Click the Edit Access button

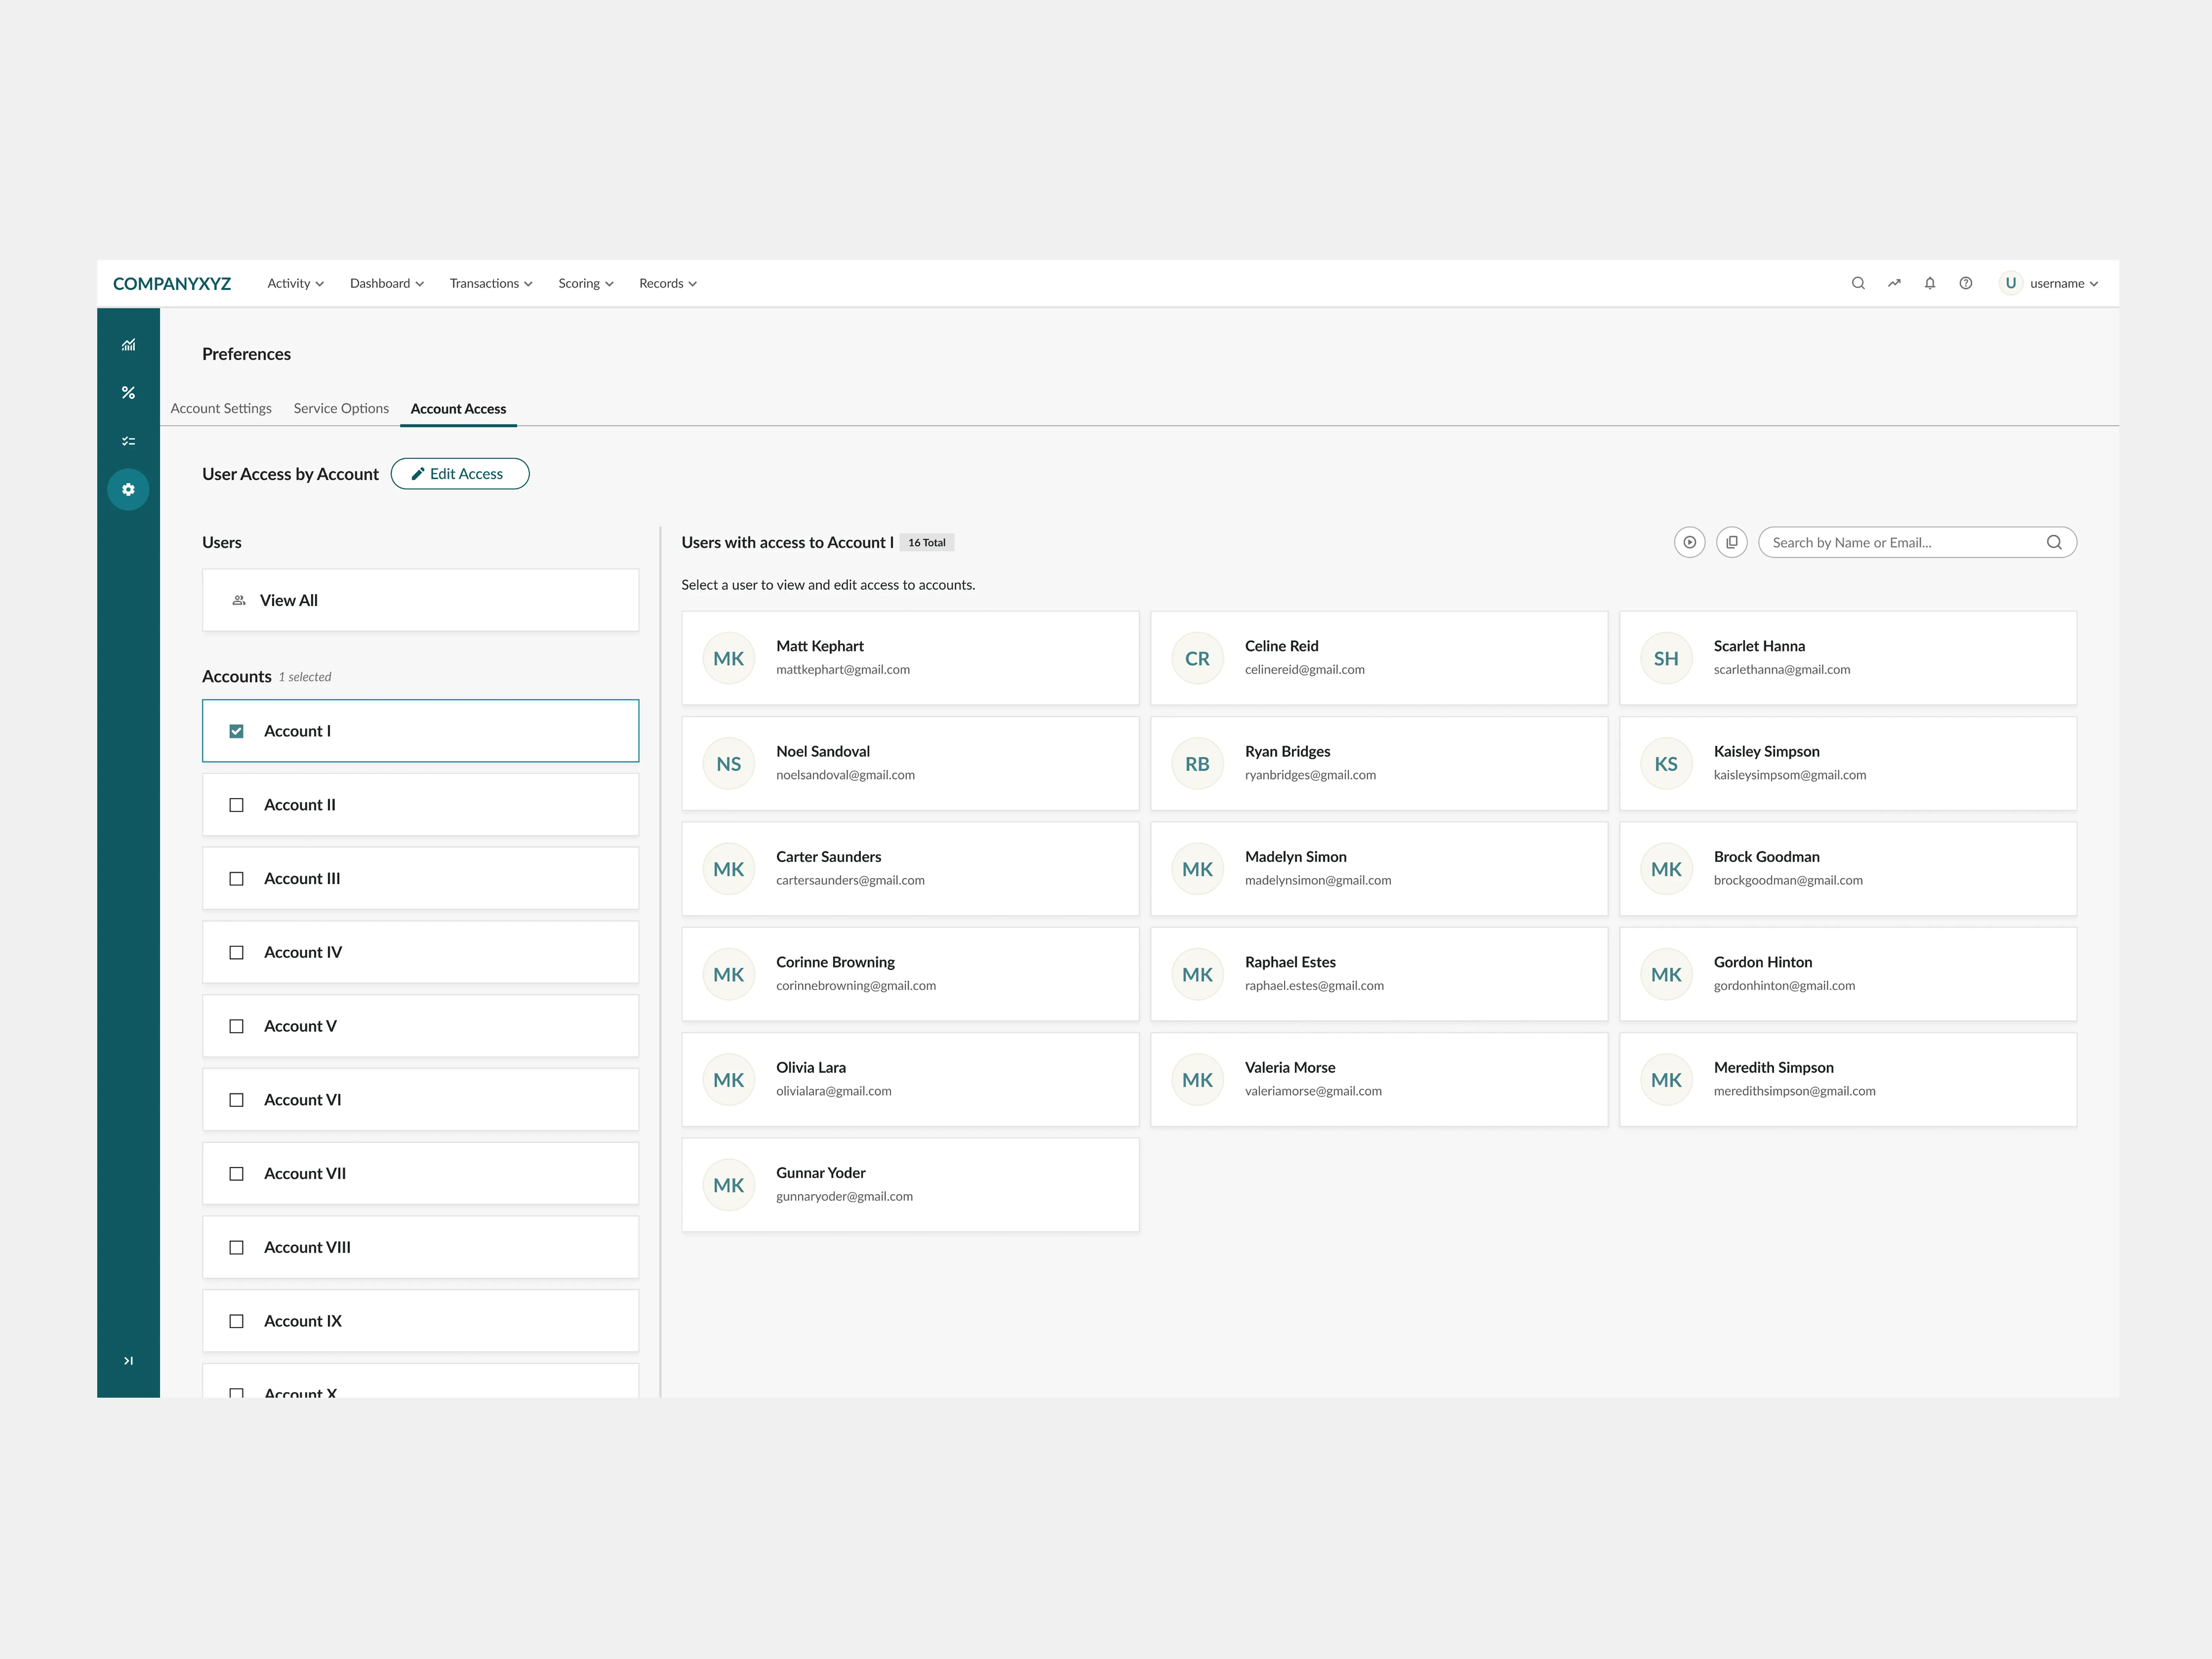pos(460,474)
